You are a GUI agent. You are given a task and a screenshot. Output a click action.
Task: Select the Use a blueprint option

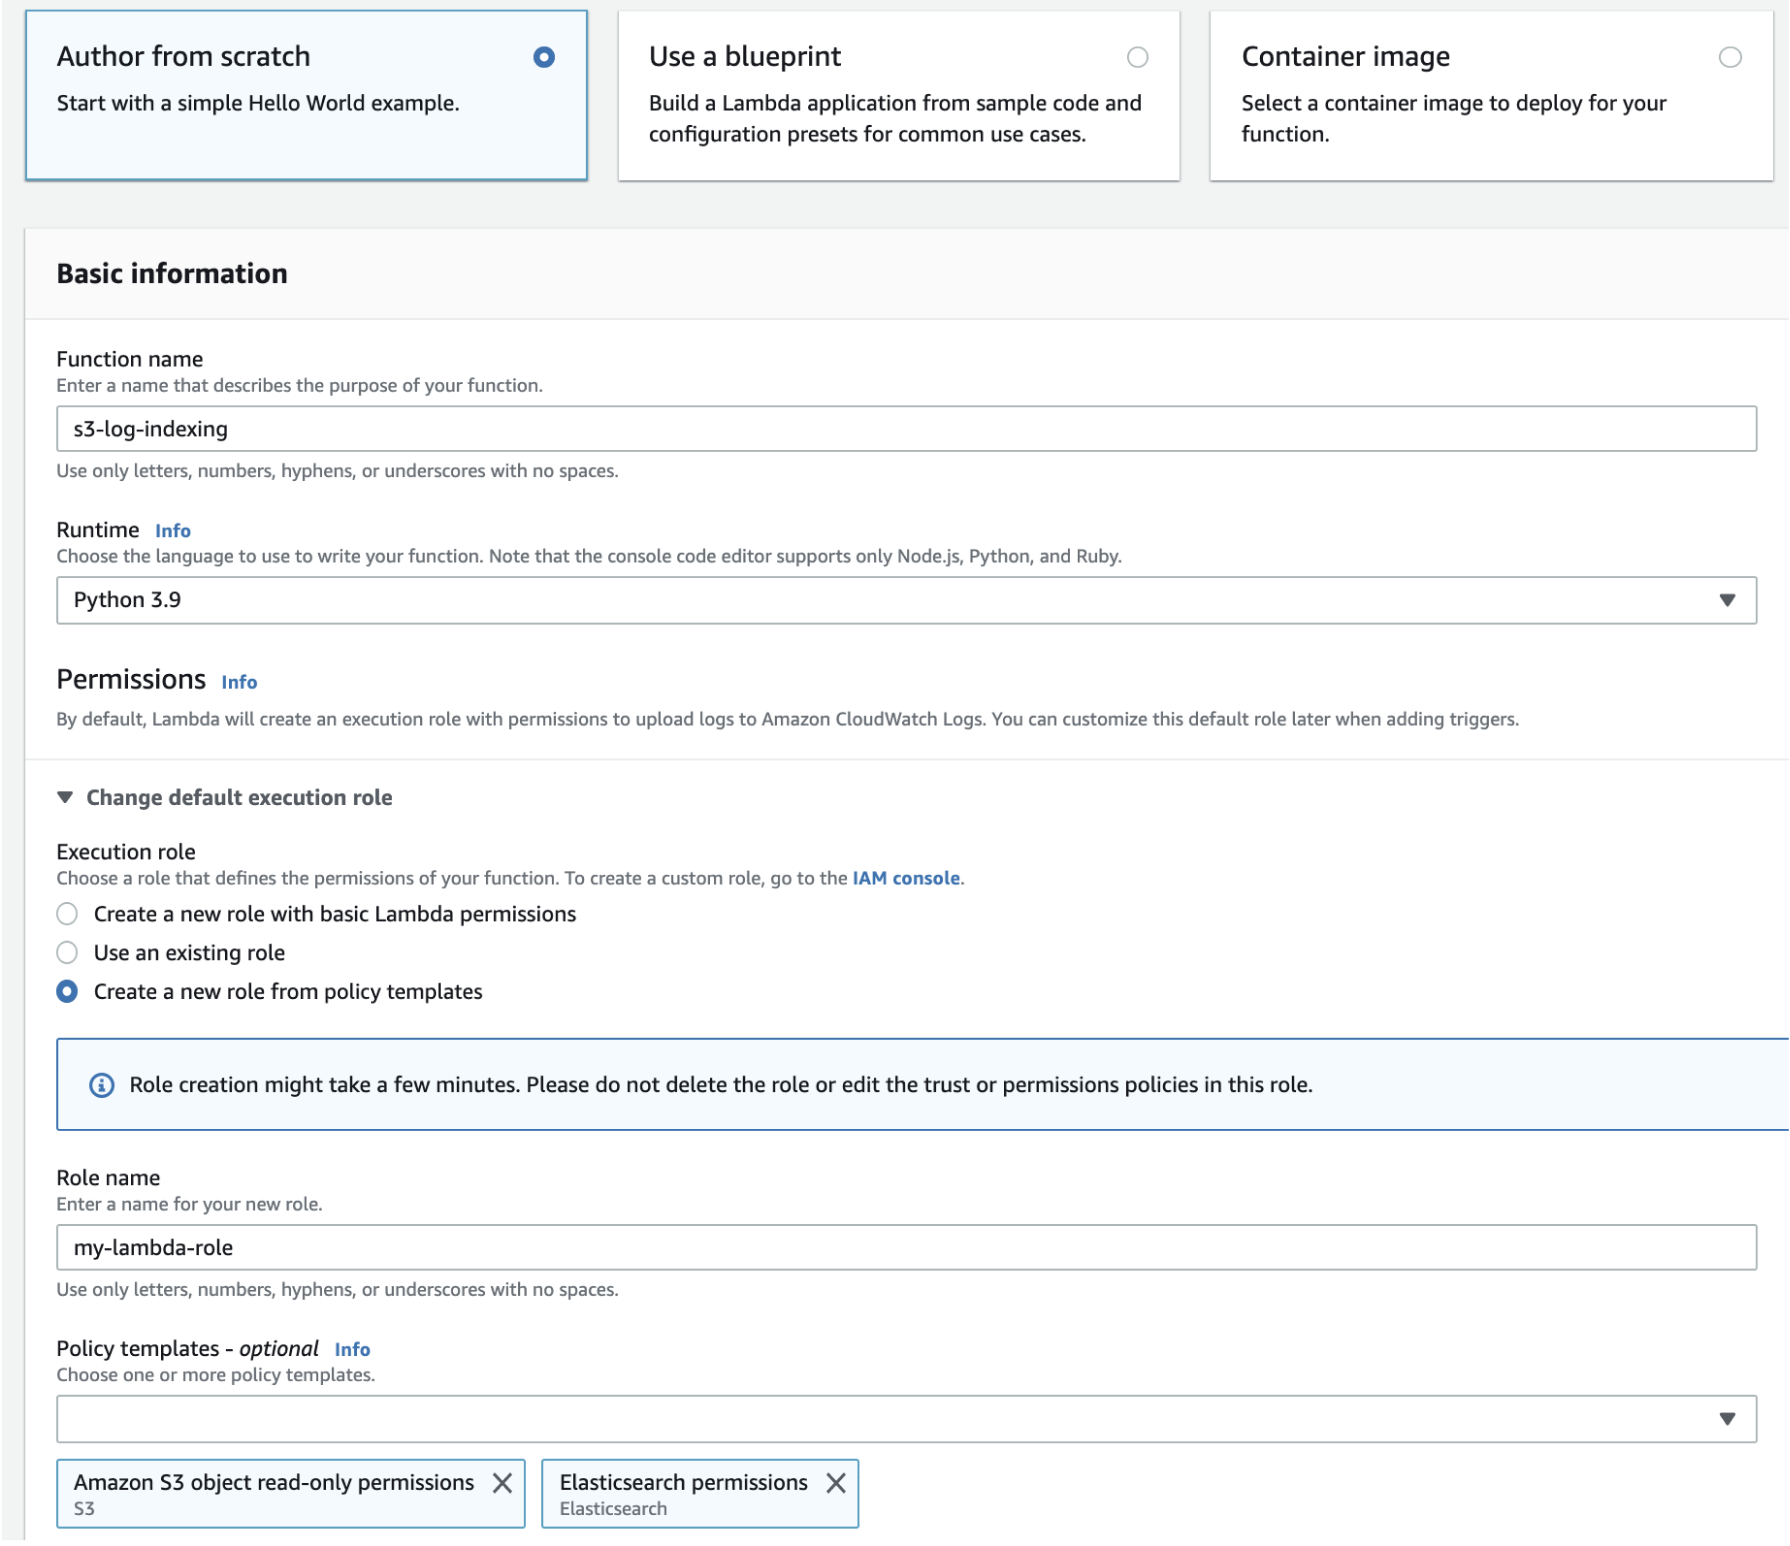pos(1136,57)
